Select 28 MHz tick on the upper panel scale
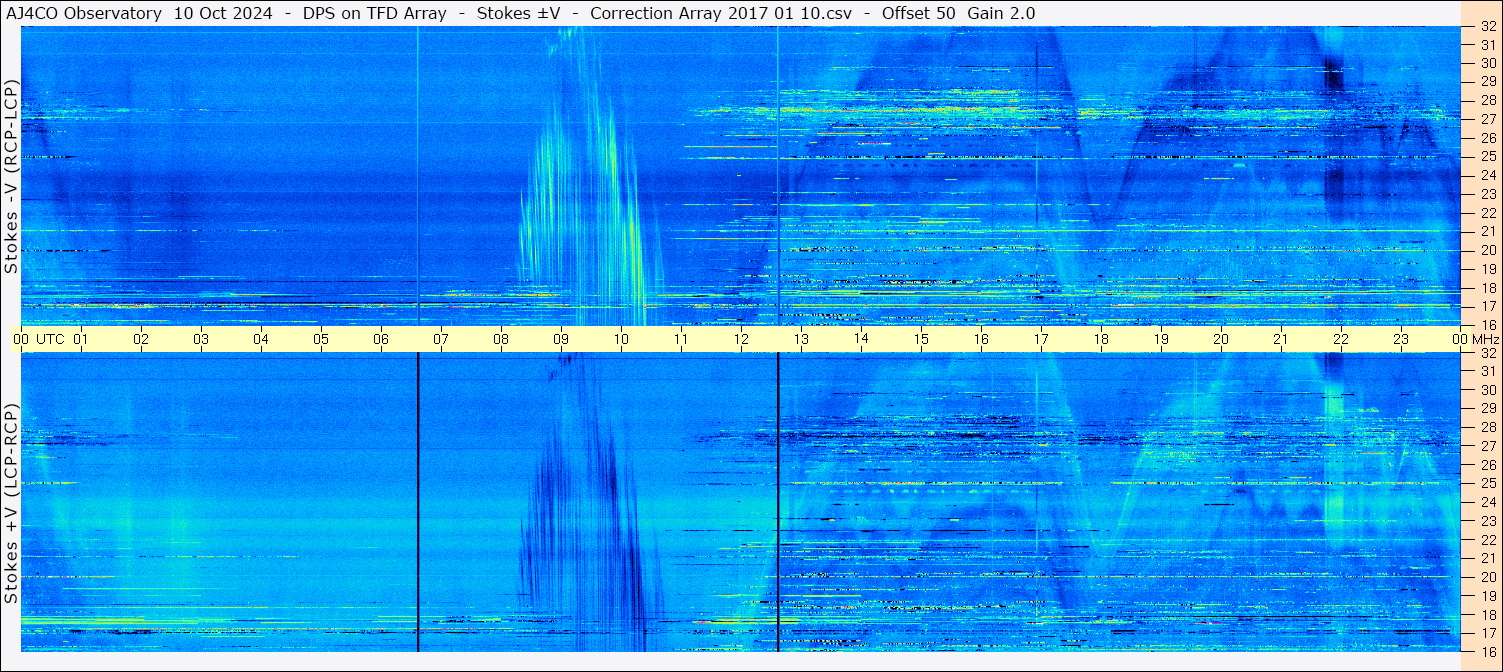The height and width of the screenshot is (672, 1503). 1487,100
